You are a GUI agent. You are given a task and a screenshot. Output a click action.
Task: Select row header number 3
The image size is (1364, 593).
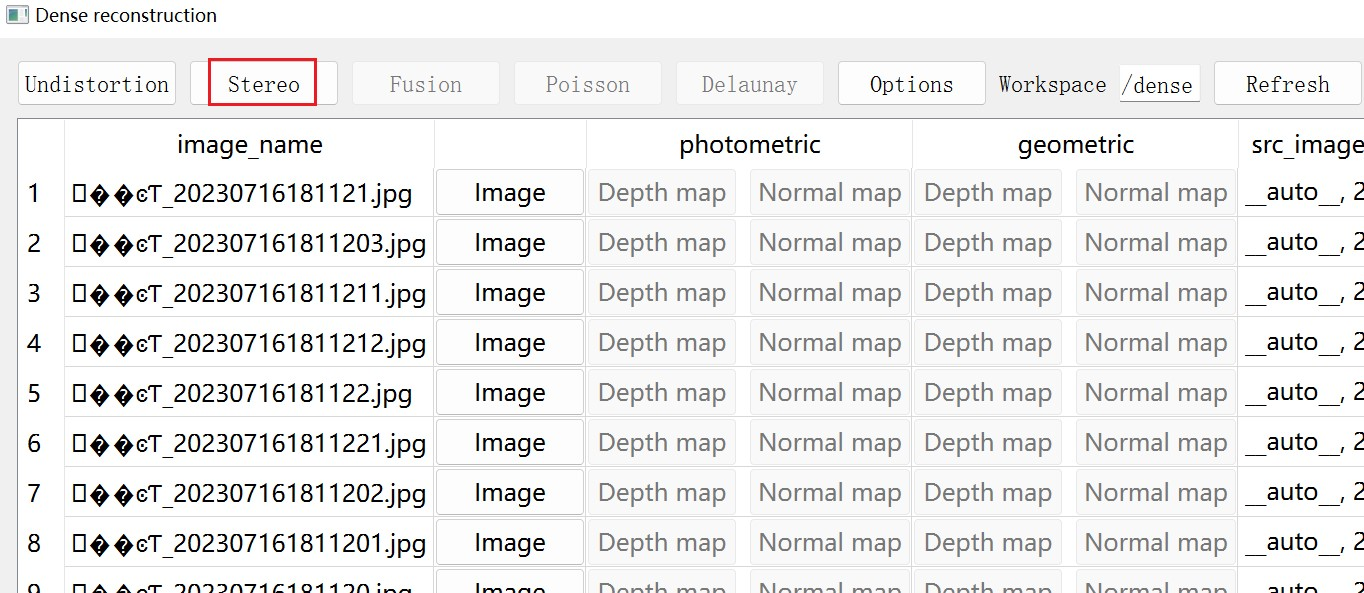coord(35,293)
